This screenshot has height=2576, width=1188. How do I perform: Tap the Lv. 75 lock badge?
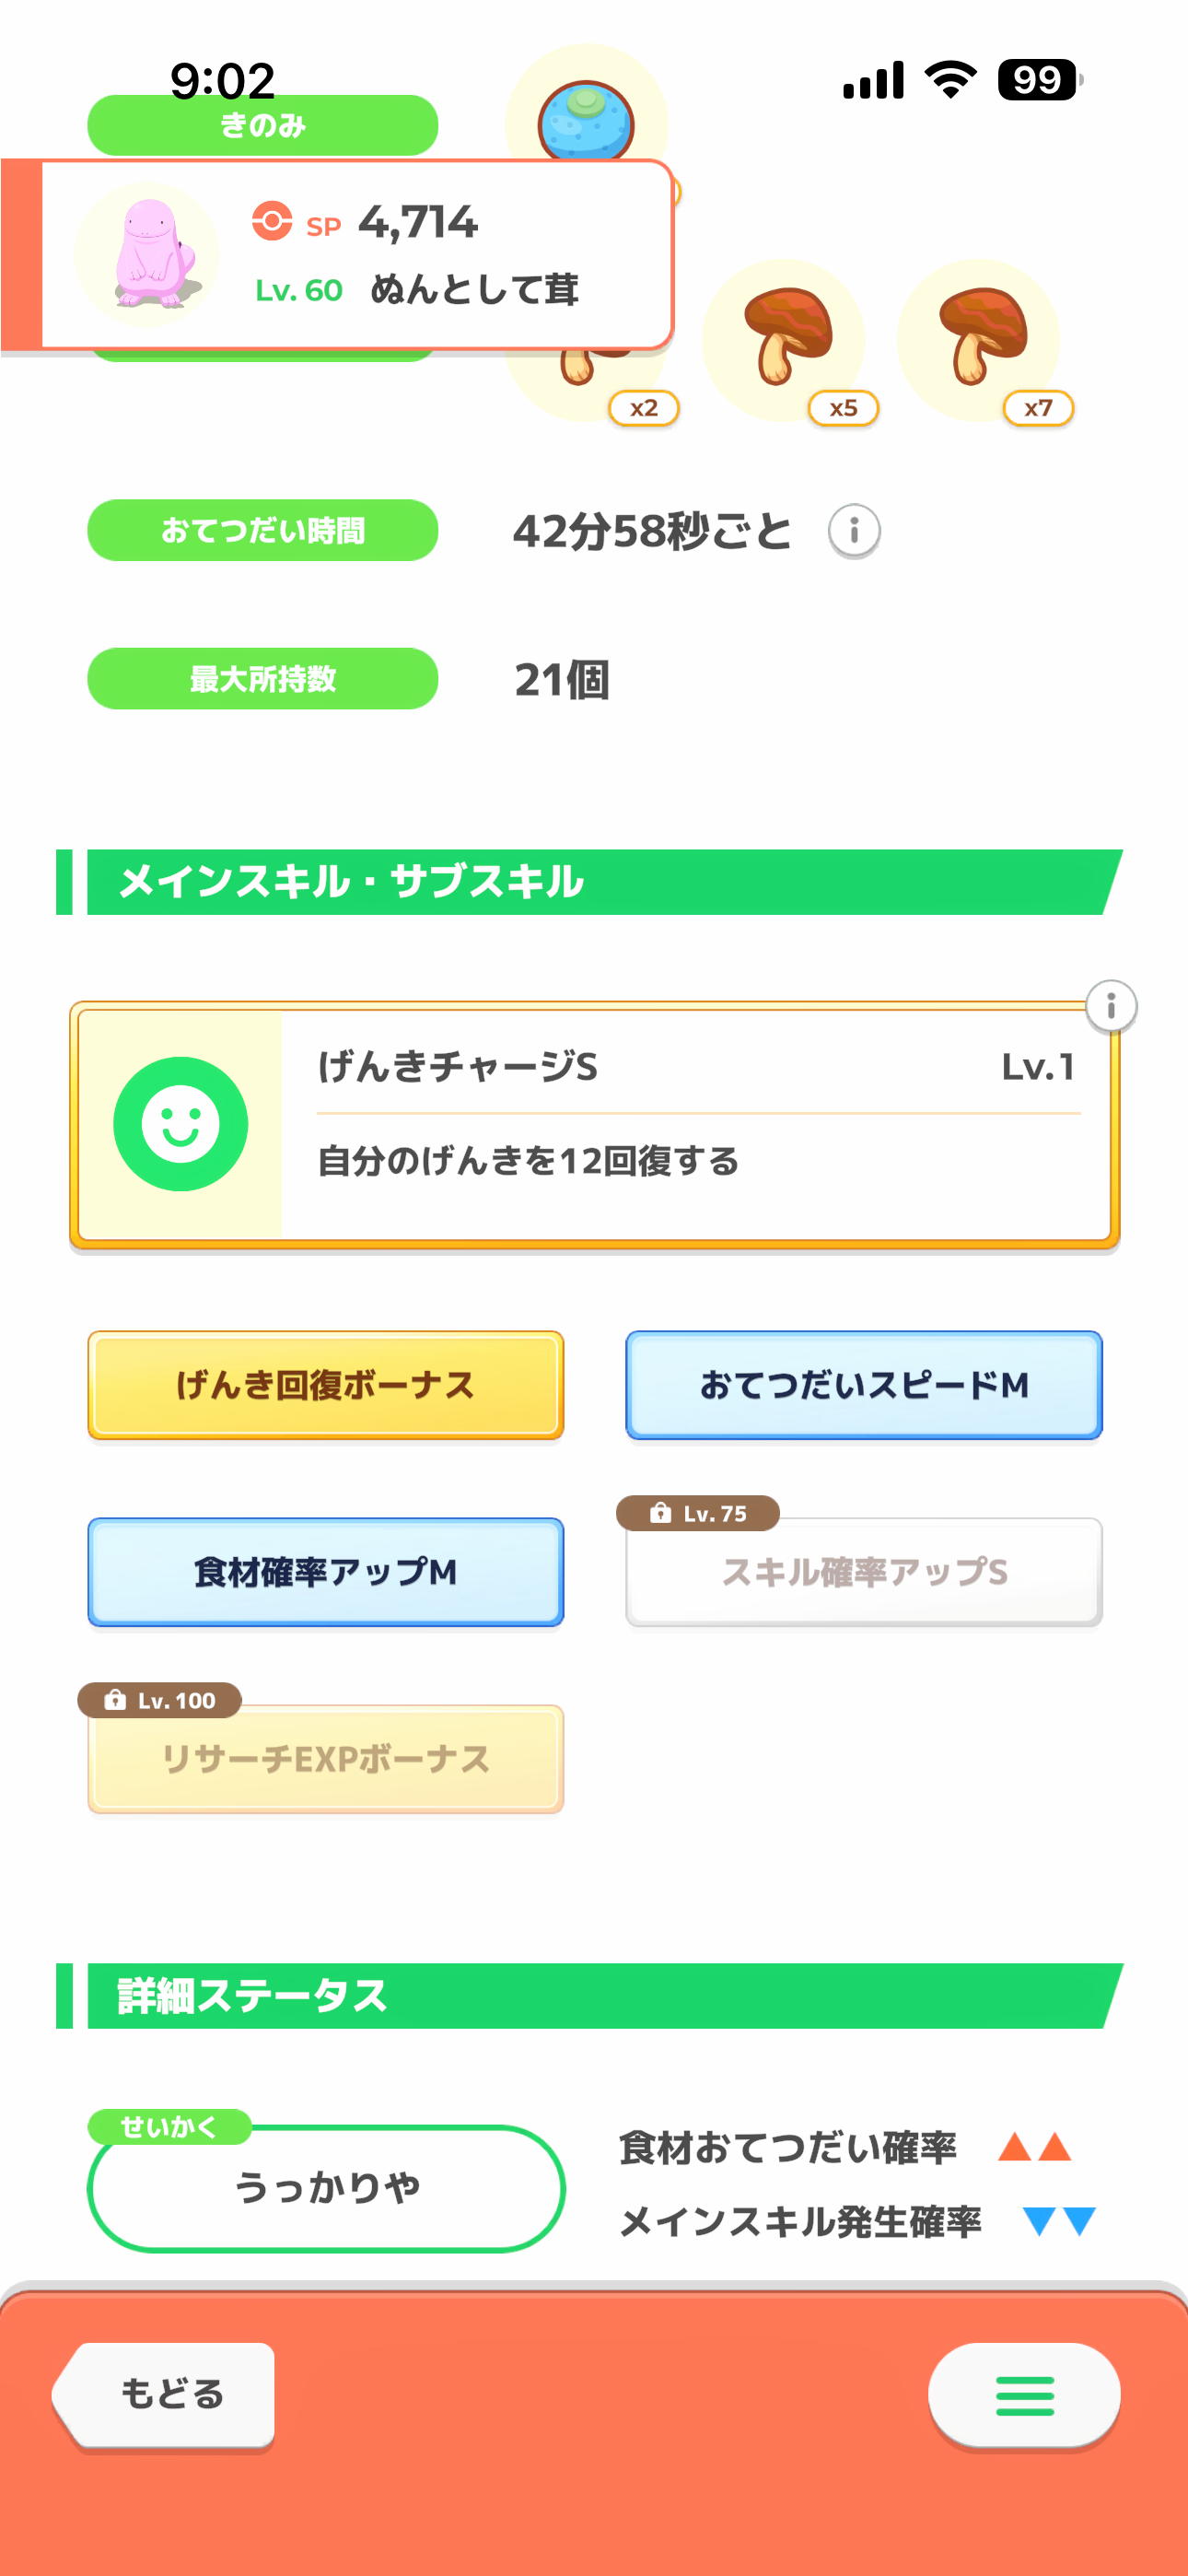coord(698,1513)
